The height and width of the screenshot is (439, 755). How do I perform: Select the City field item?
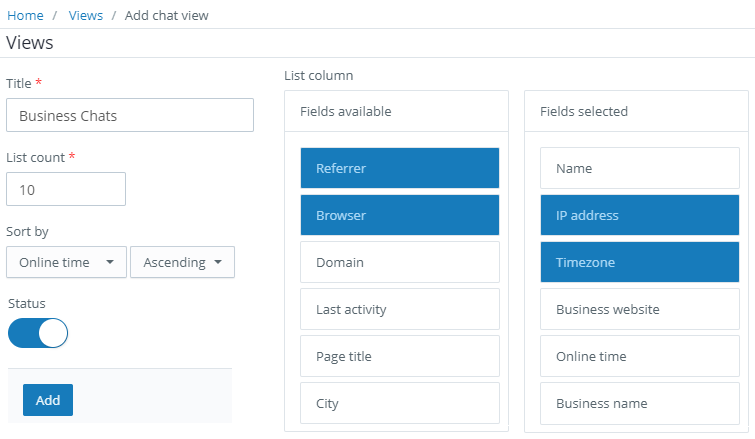tap(399, 403)
